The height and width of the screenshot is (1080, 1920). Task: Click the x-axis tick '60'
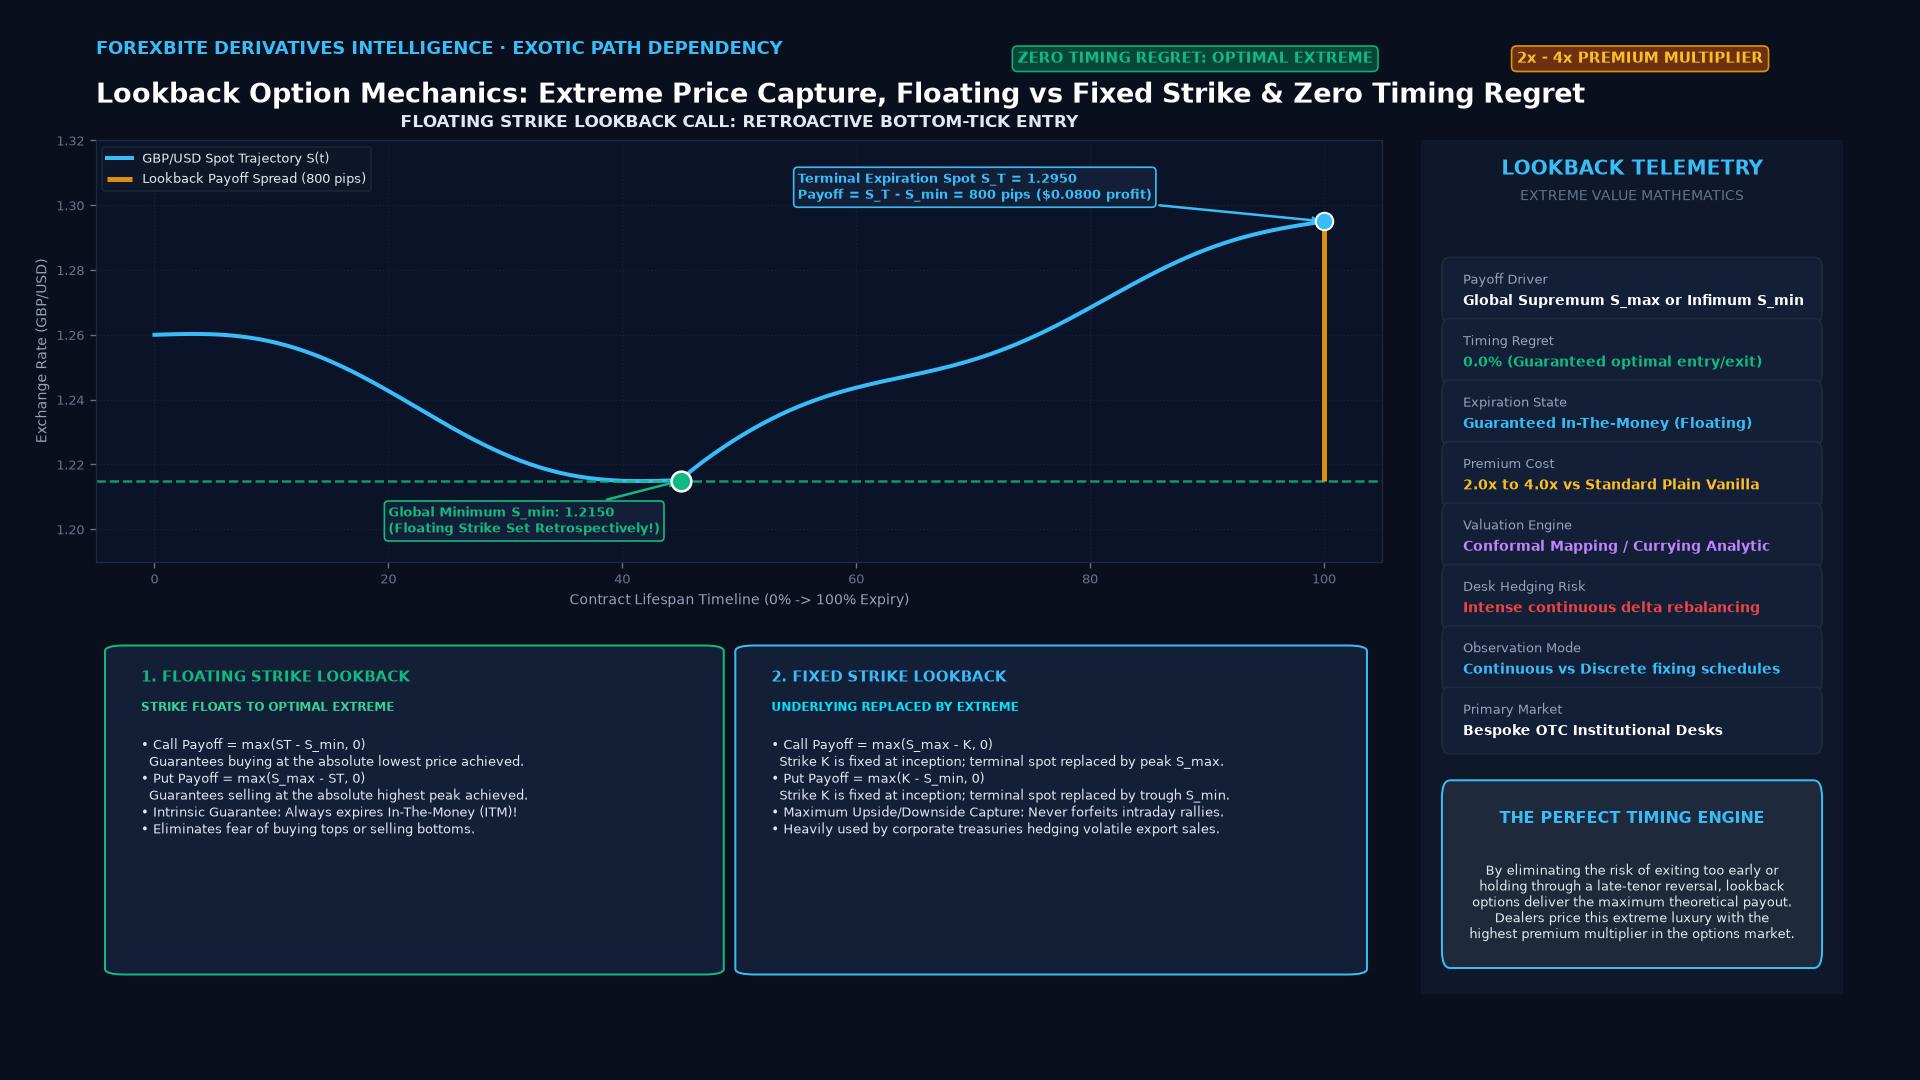[856, 579]
